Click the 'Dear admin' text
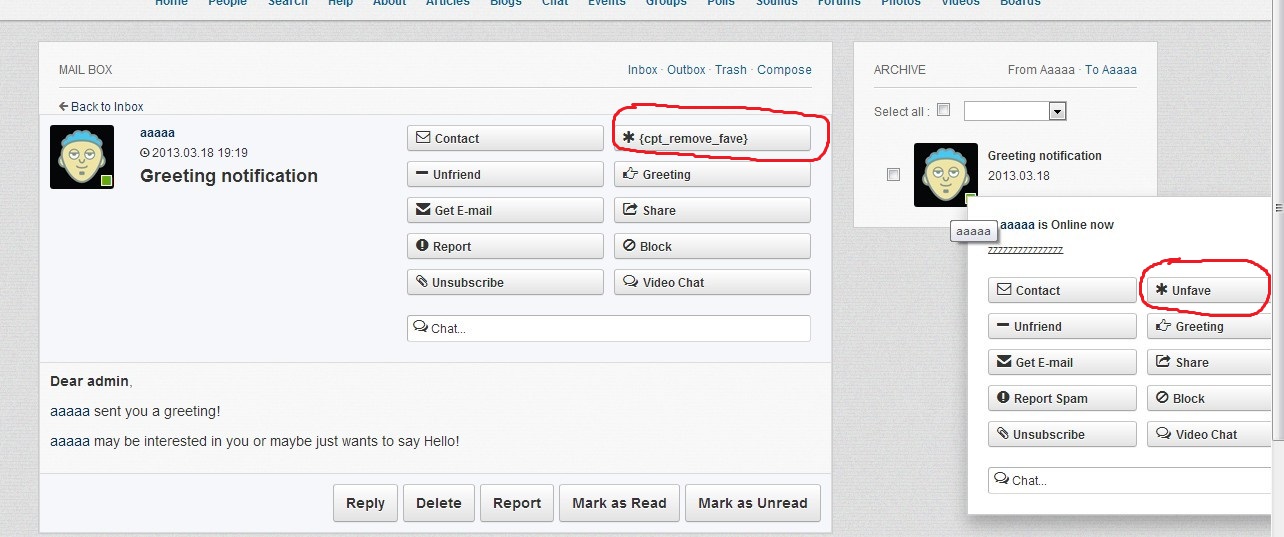 coord(90,381)
